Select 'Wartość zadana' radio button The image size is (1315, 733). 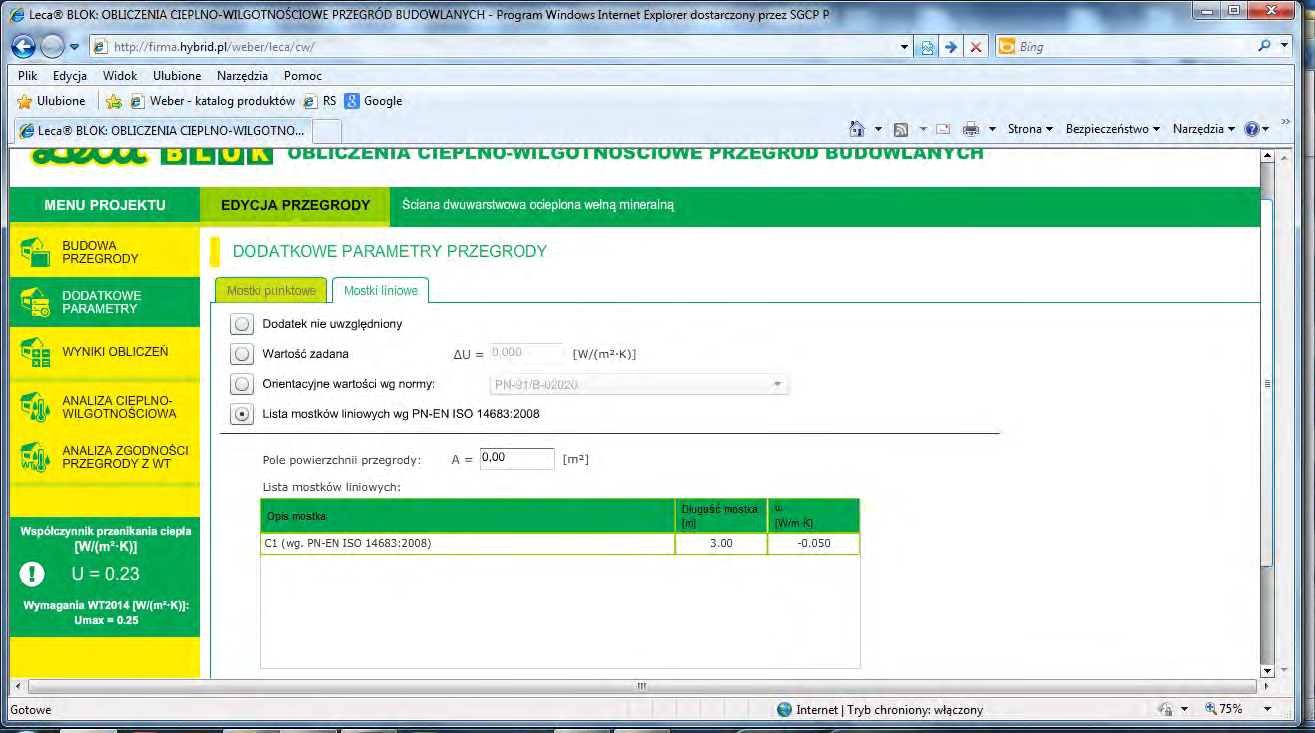[241, 353]
